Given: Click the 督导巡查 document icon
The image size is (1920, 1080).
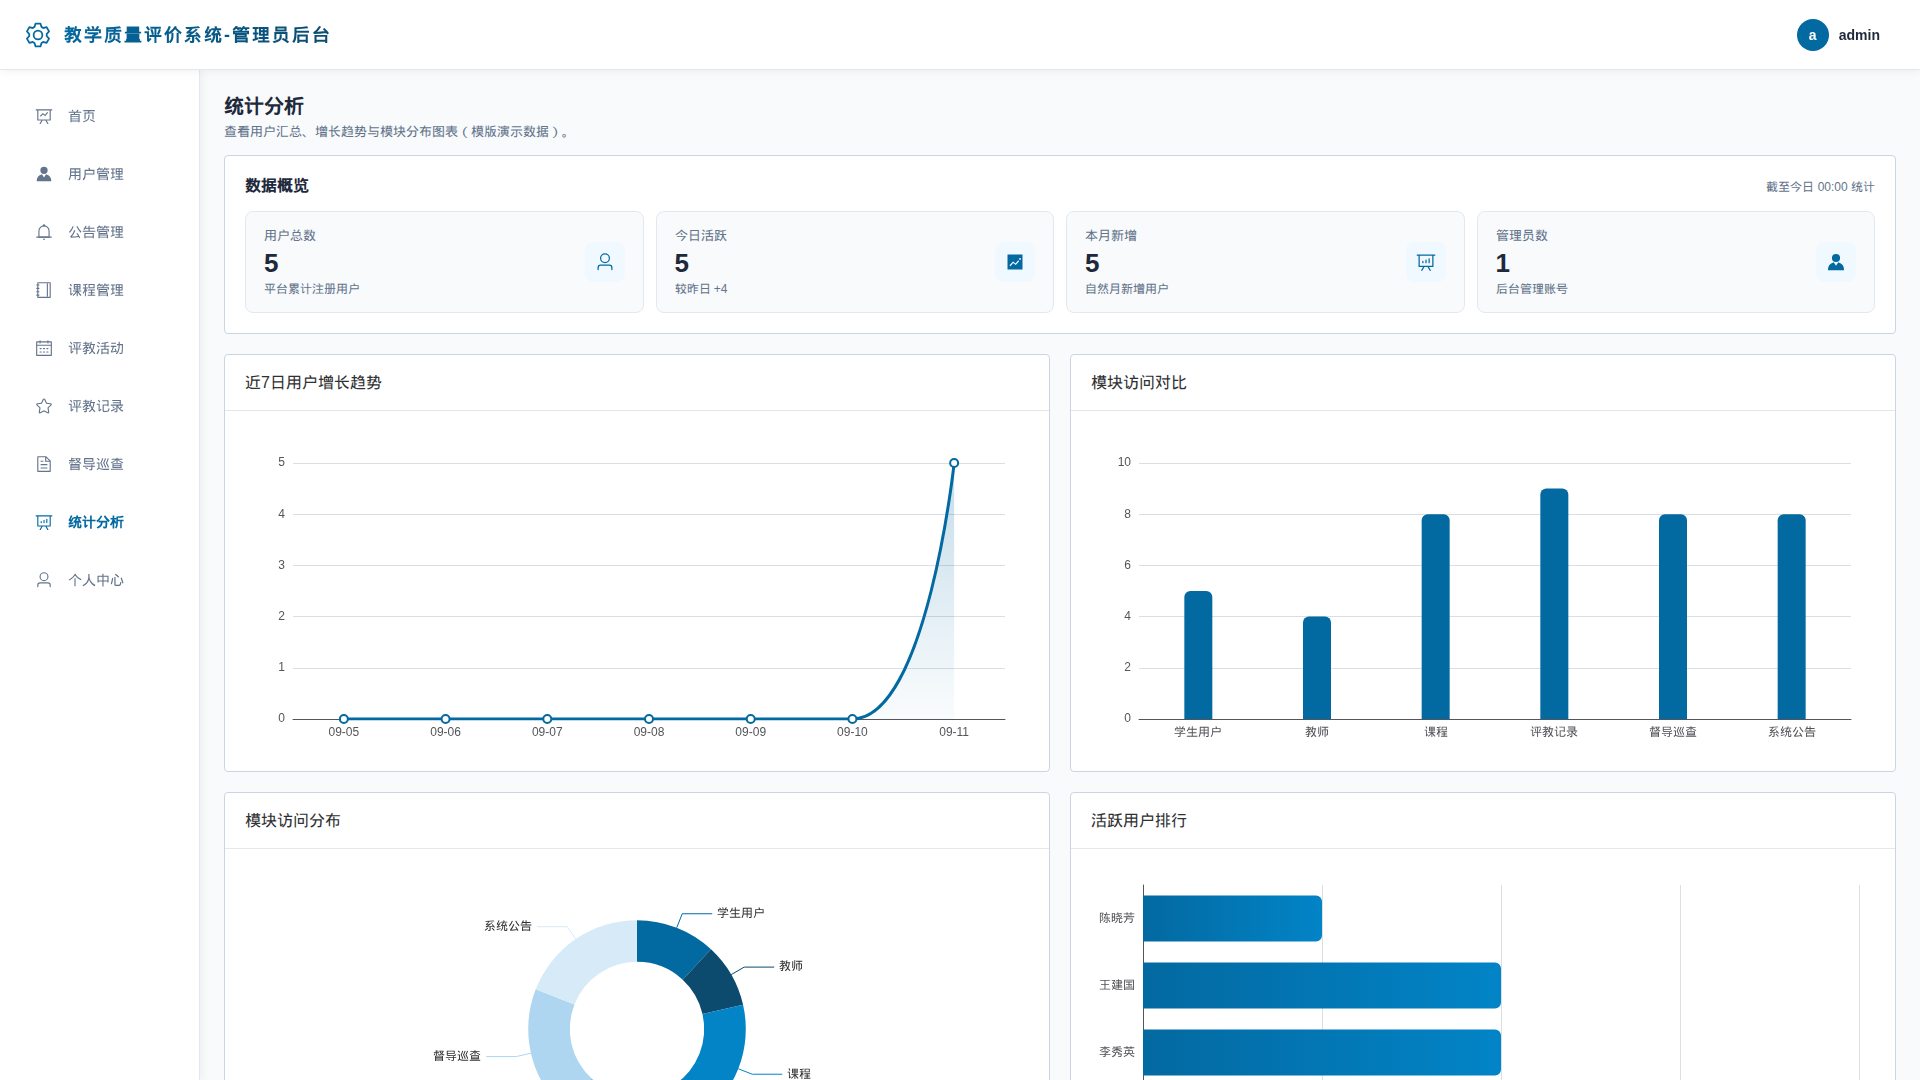Looking at the screenshot, I should point(44,464).
